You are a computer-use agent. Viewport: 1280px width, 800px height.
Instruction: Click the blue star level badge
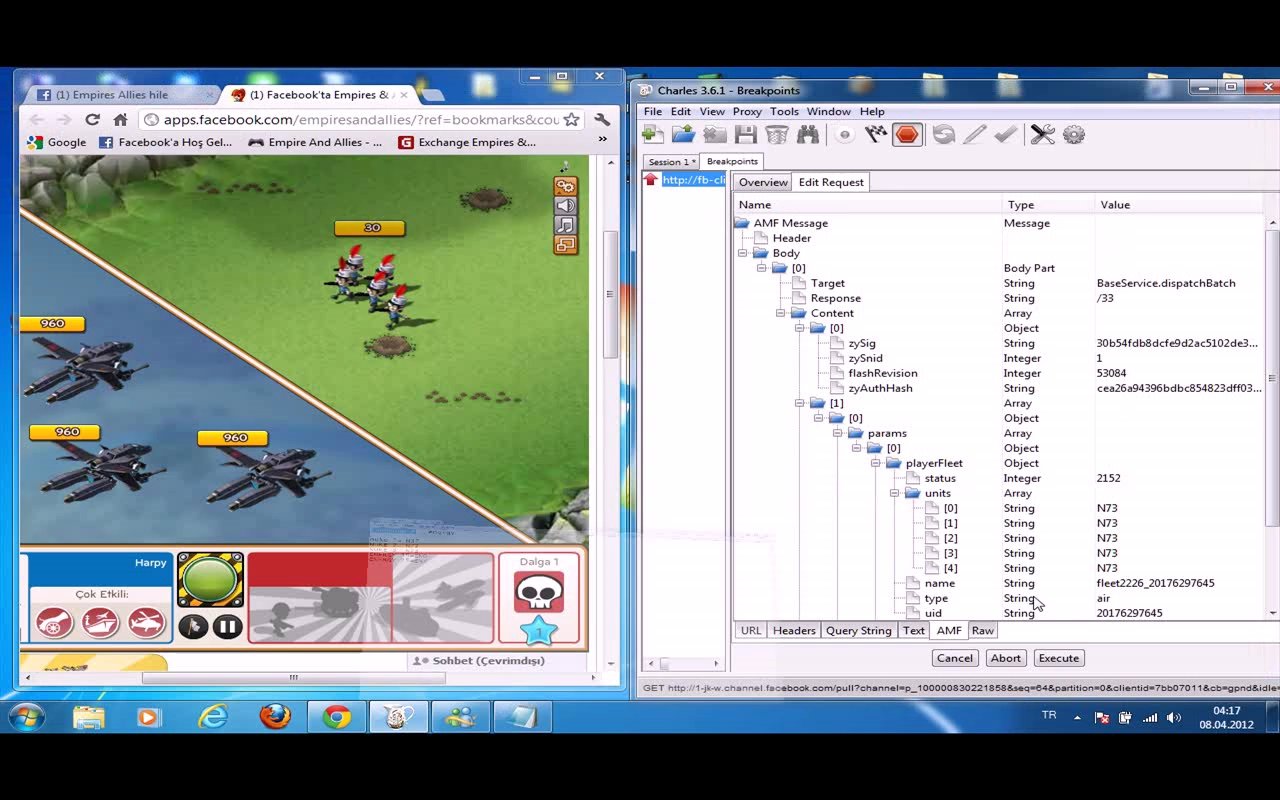pos(539,630)
